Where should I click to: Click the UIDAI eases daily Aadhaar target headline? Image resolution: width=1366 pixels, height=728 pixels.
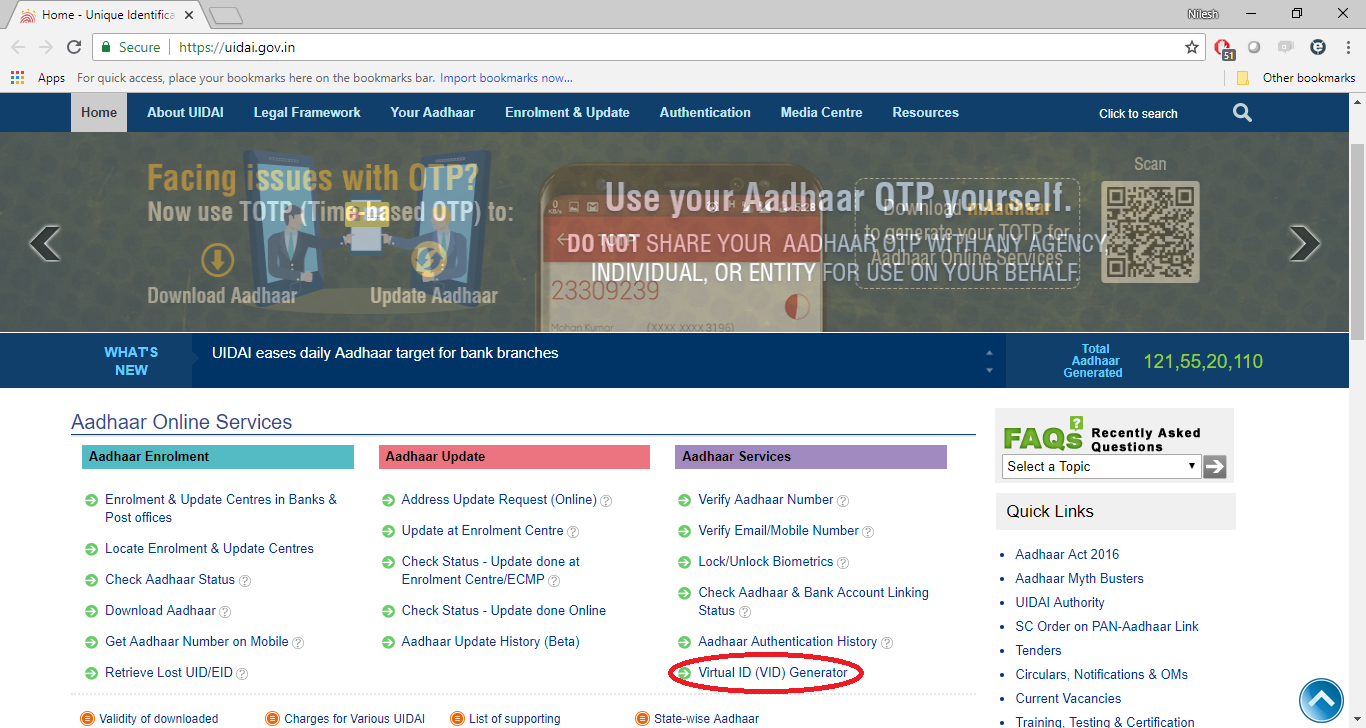coord(385,353)
